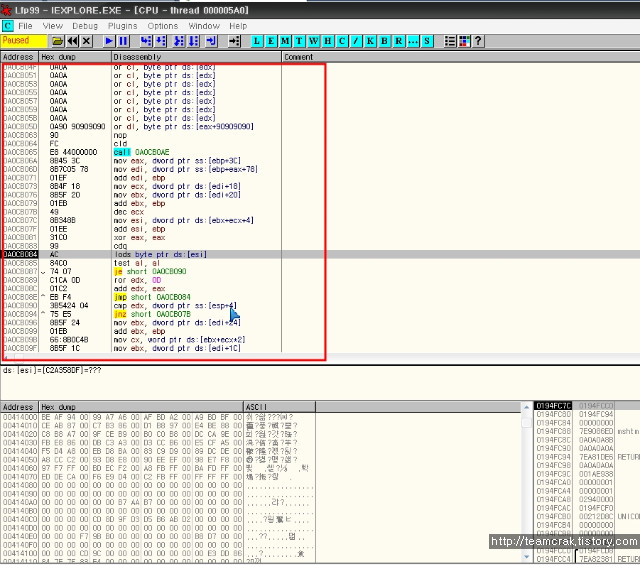Click the Step into toolbar icon

click(x=146, y=41)
